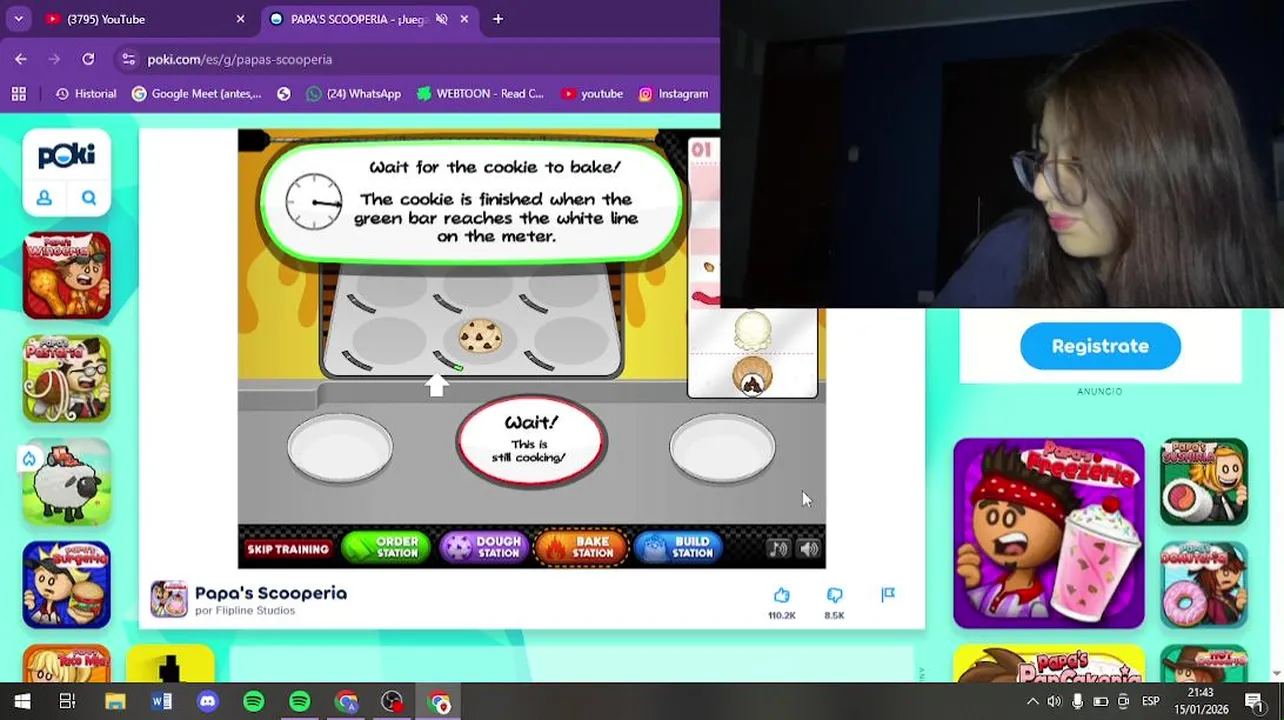Switch ESP keyboard language indicator
The width and height of the screenshot is (1284, 720).
click(1151, 702)
